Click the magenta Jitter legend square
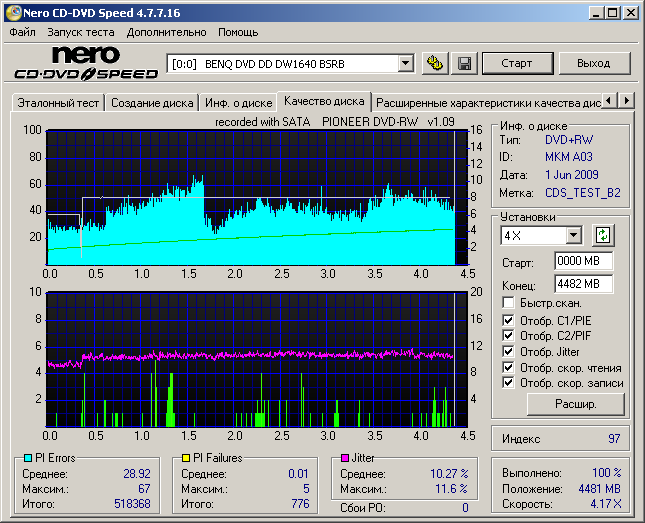 click(x=345, y=458)
